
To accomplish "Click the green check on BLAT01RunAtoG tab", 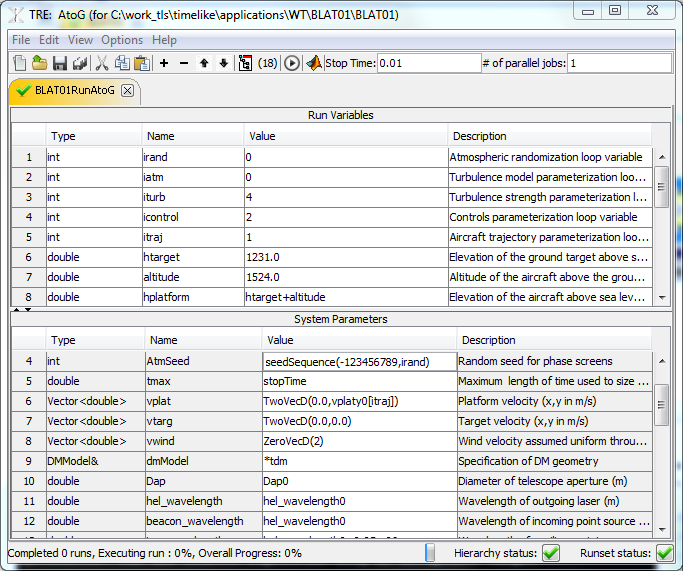I will click(23, 90).
